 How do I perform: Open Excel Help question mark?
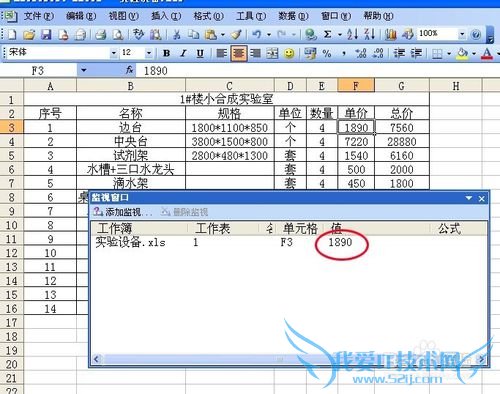(x=476, y=34)
